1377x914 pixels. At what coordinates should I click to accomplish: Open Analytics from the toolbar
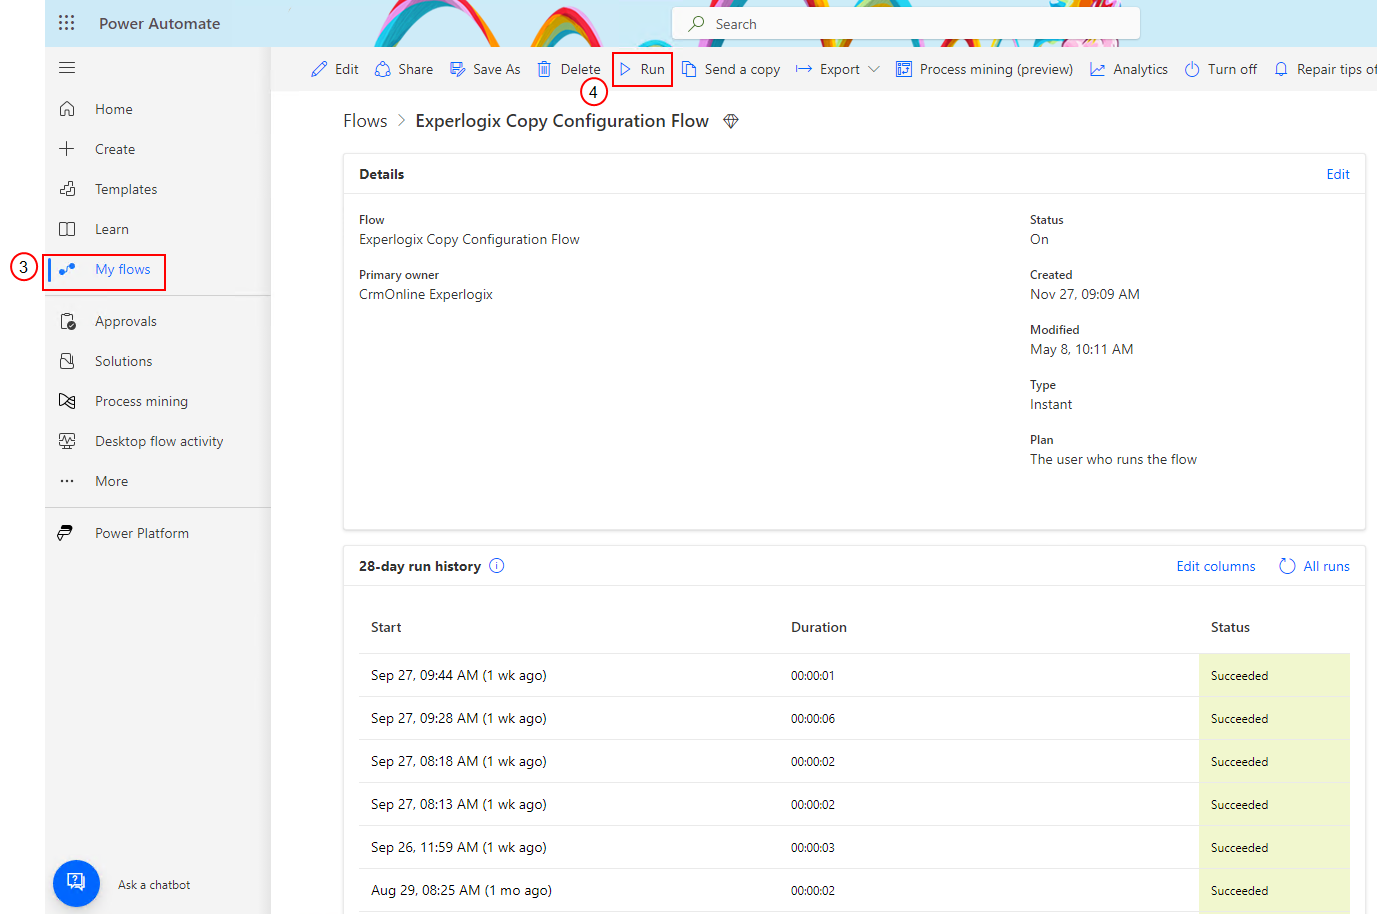(1129, 69)
